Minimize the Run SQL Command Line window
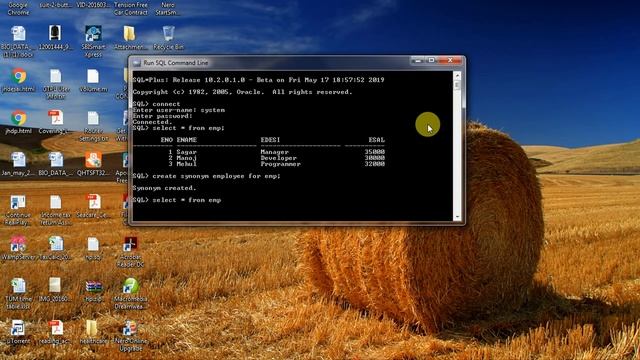The width and height of the screenshot is (640, 360). tap(417, 60)
